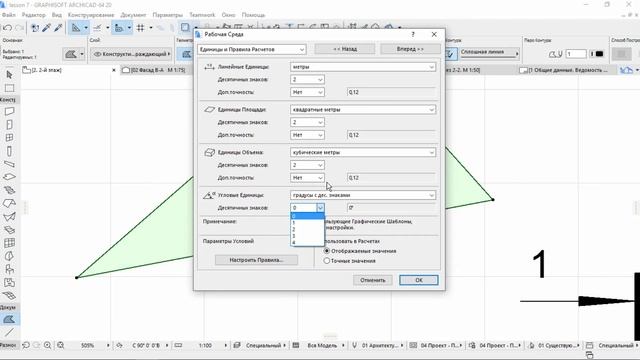This screenshot has height=360, width=640.
Task: Open the Угловые Единицы units dropdown
Action: point(363,196)
